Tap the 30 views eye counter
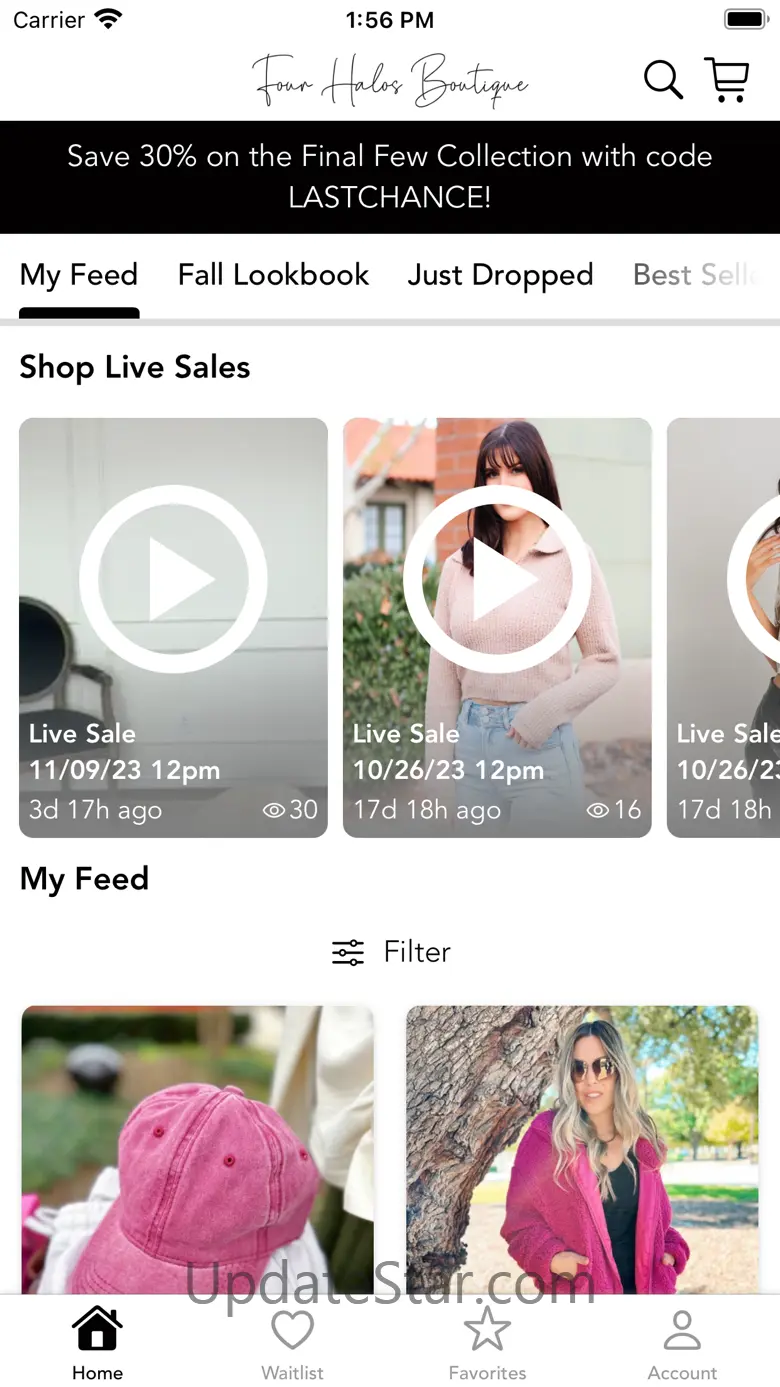 [x=290, y=810]
